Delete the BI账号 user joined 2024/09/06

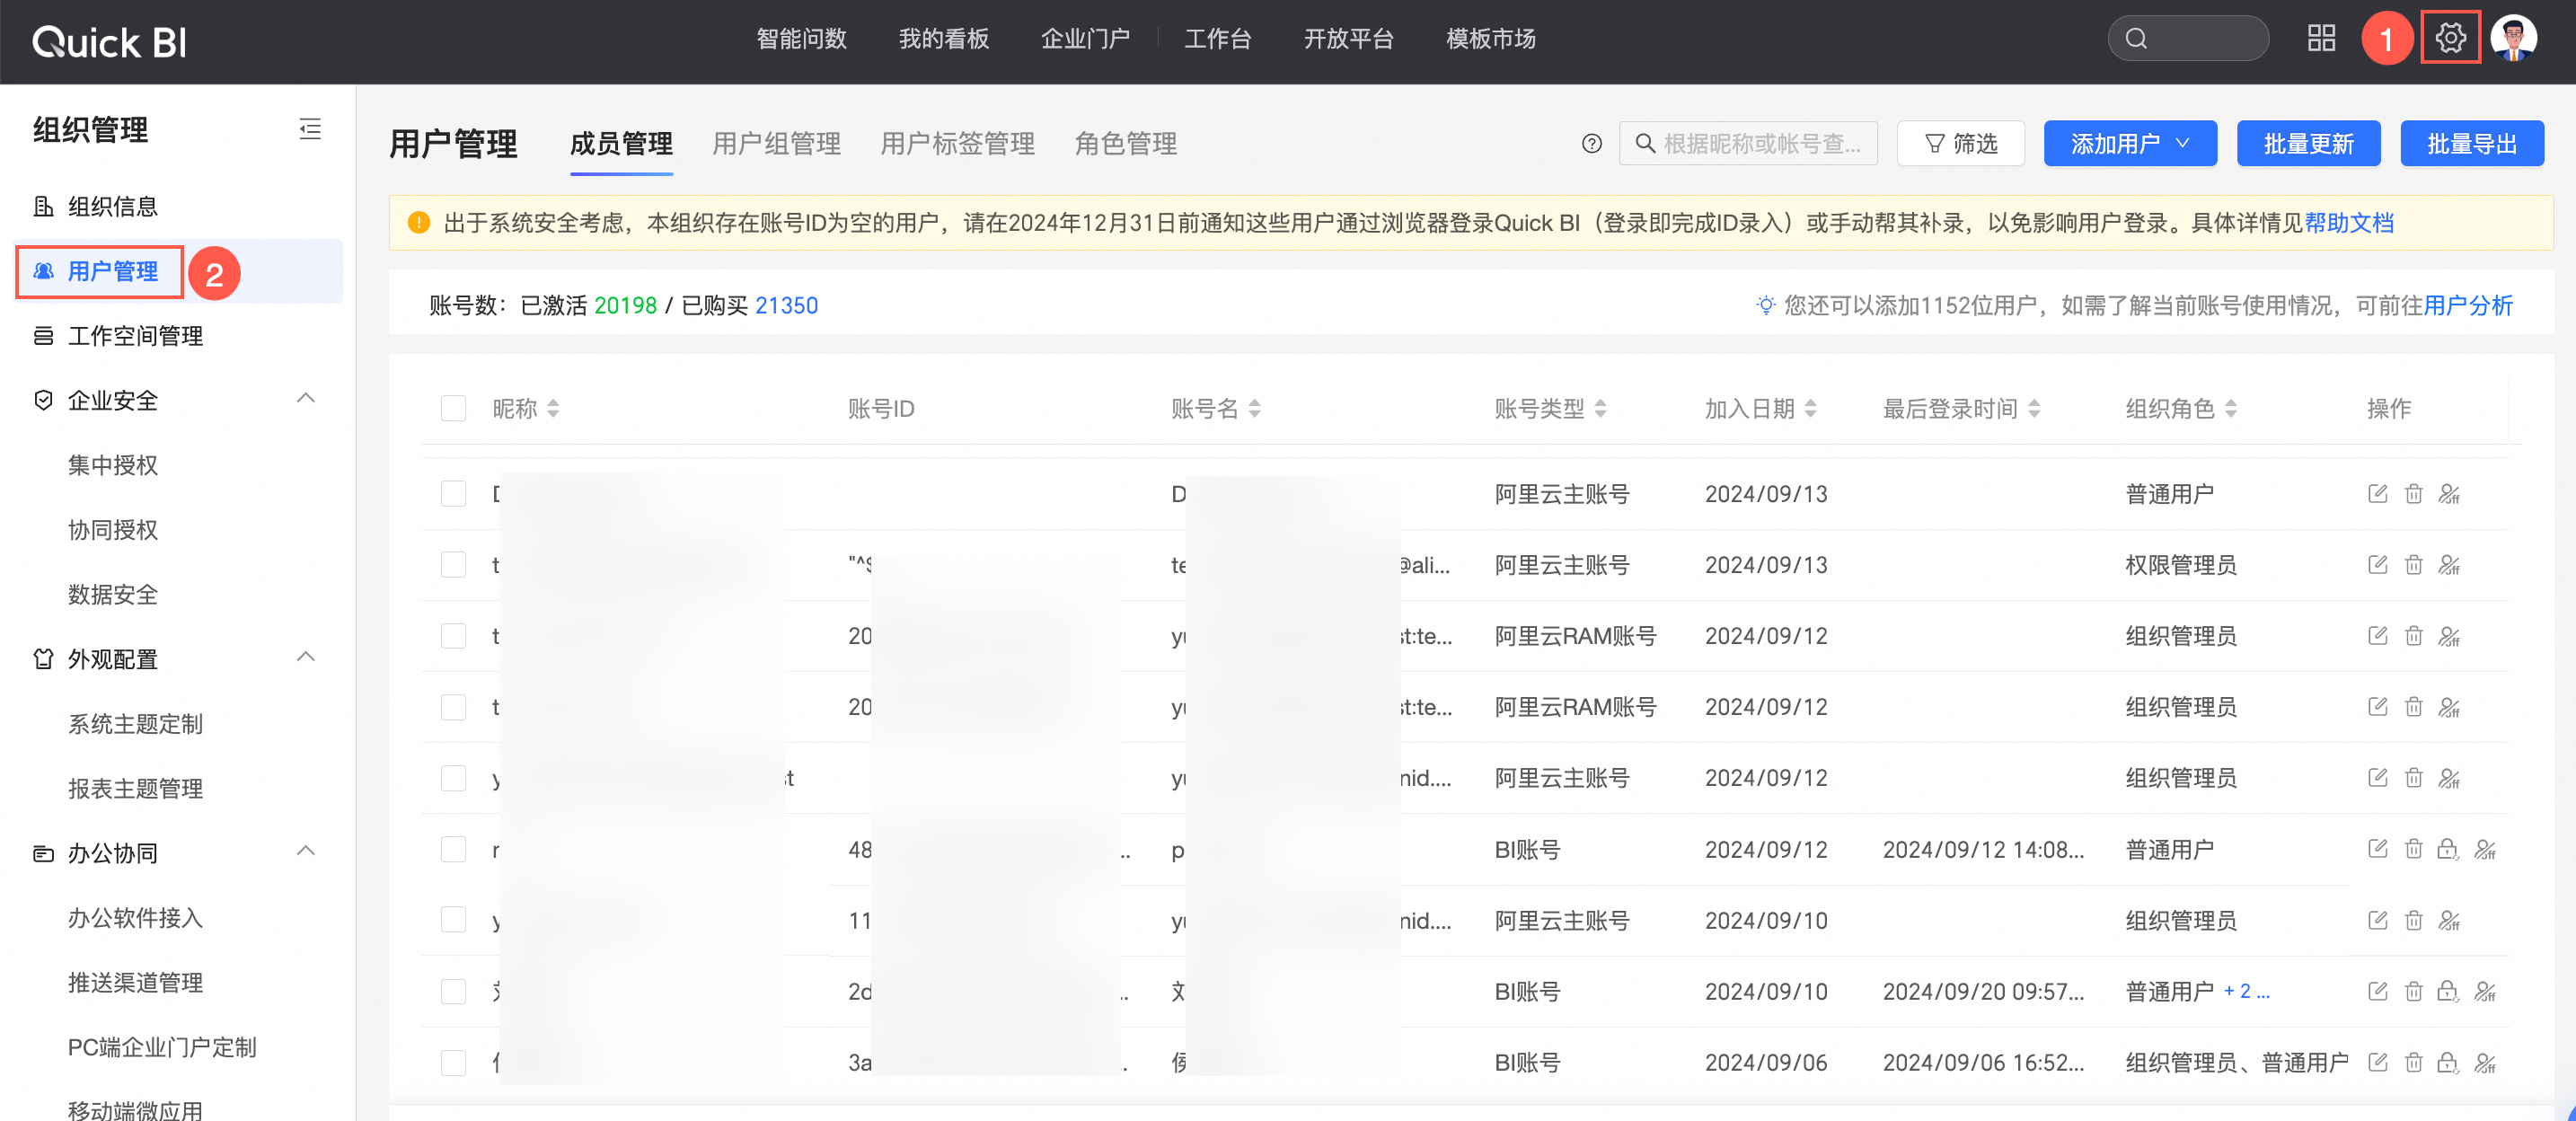(2414, 1062)
